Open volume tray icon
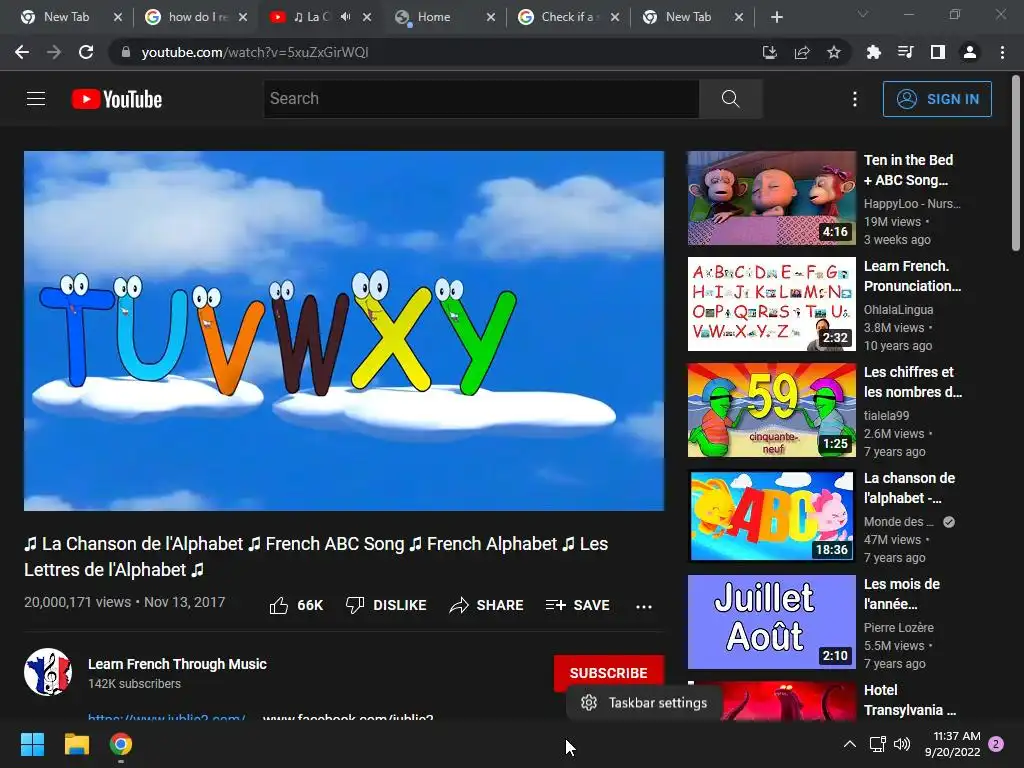Screen dimensions: 1024x768 coord(902,744)
